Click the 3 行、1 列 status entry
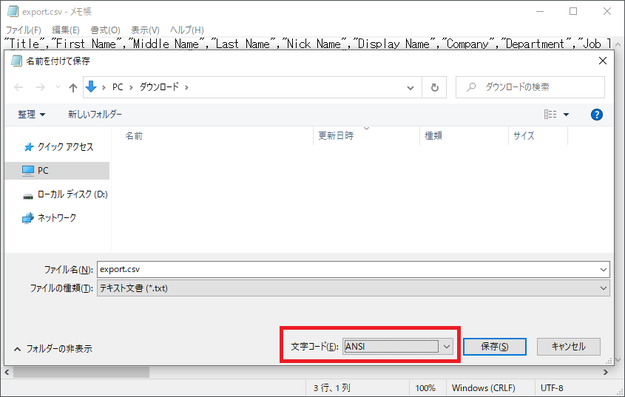Screen dimensions: 625x397 tap(332, 388)
